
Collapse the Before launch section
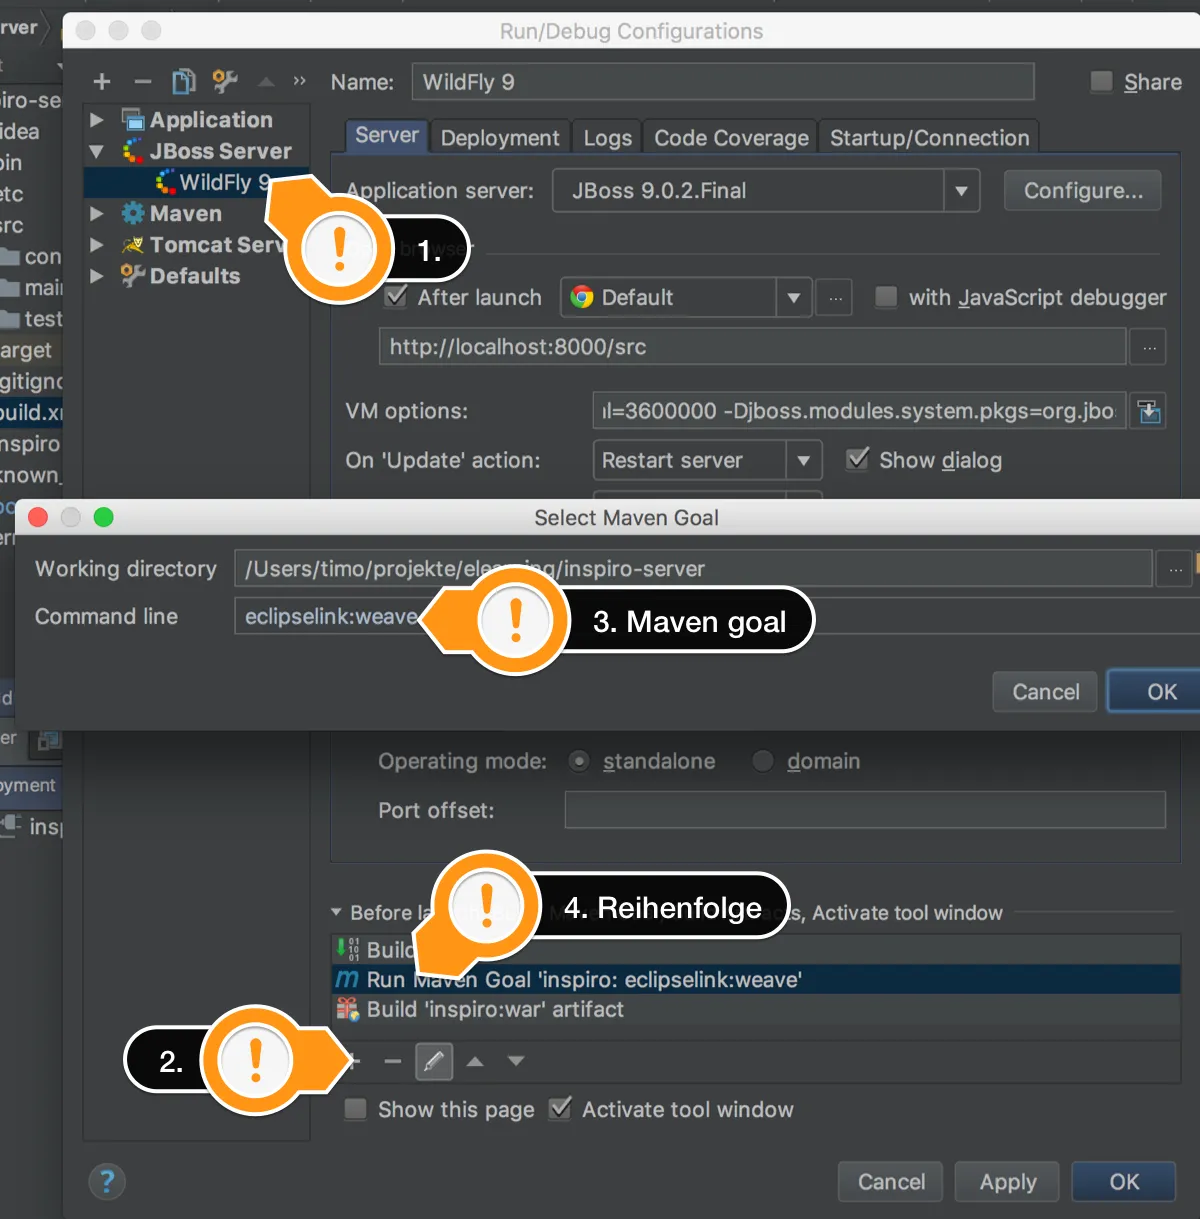337,912
